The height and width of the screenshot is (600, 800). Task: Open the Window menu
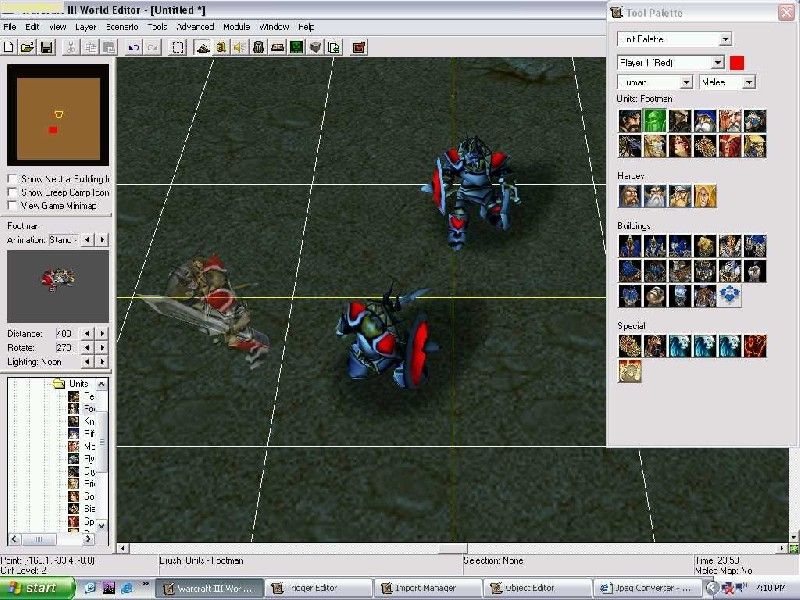274,27
